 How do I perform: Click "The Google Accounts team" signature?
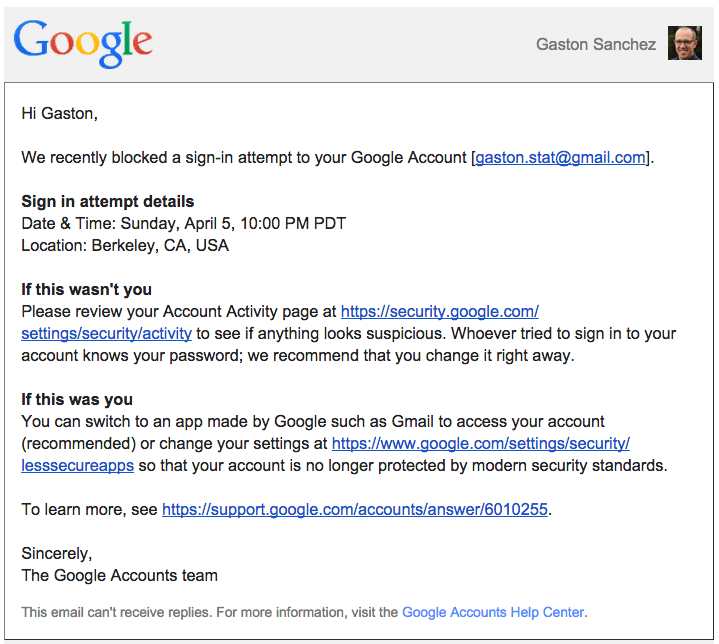(119, 576)
